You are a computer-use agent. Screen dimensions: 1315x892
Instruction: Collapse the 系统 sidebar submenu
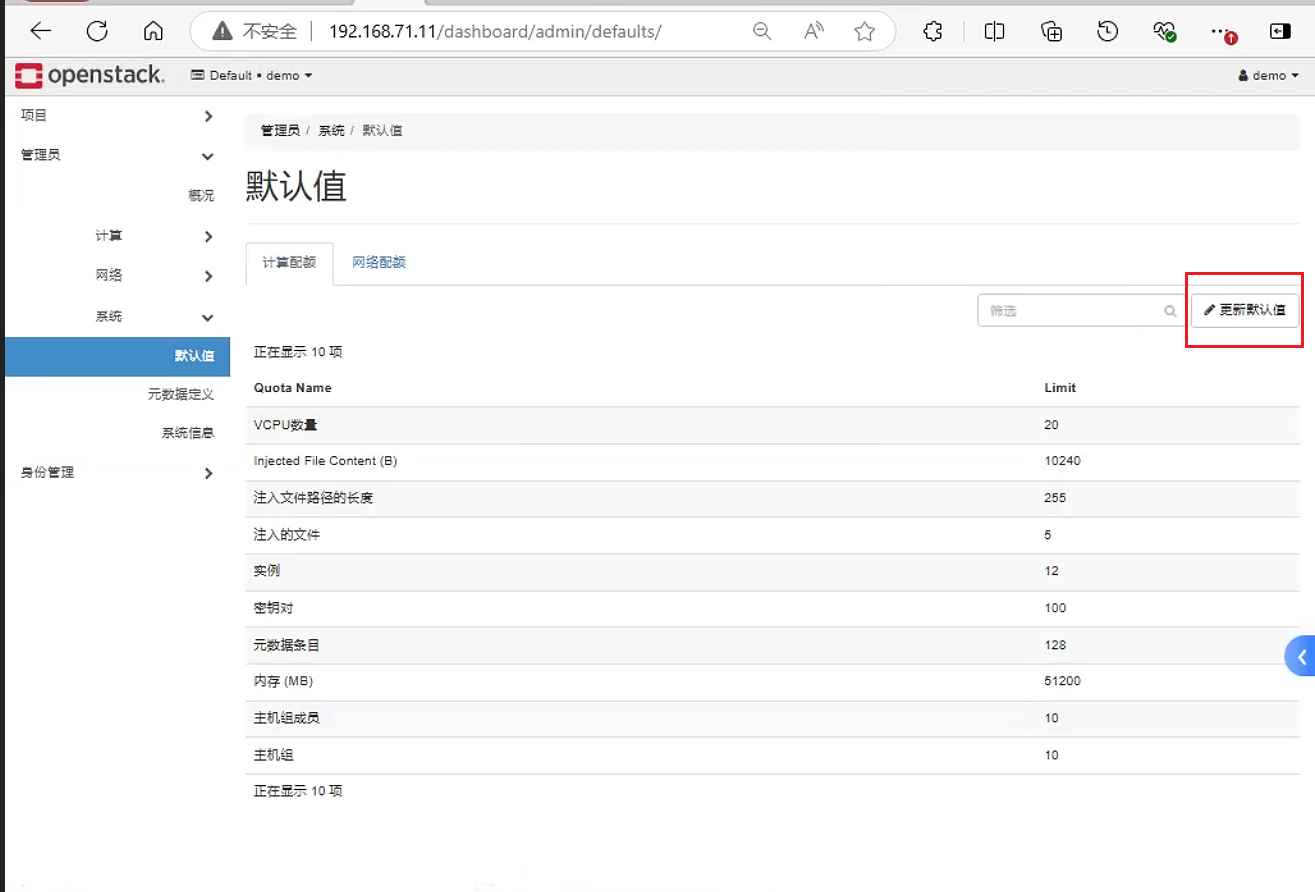click(154, 316)
